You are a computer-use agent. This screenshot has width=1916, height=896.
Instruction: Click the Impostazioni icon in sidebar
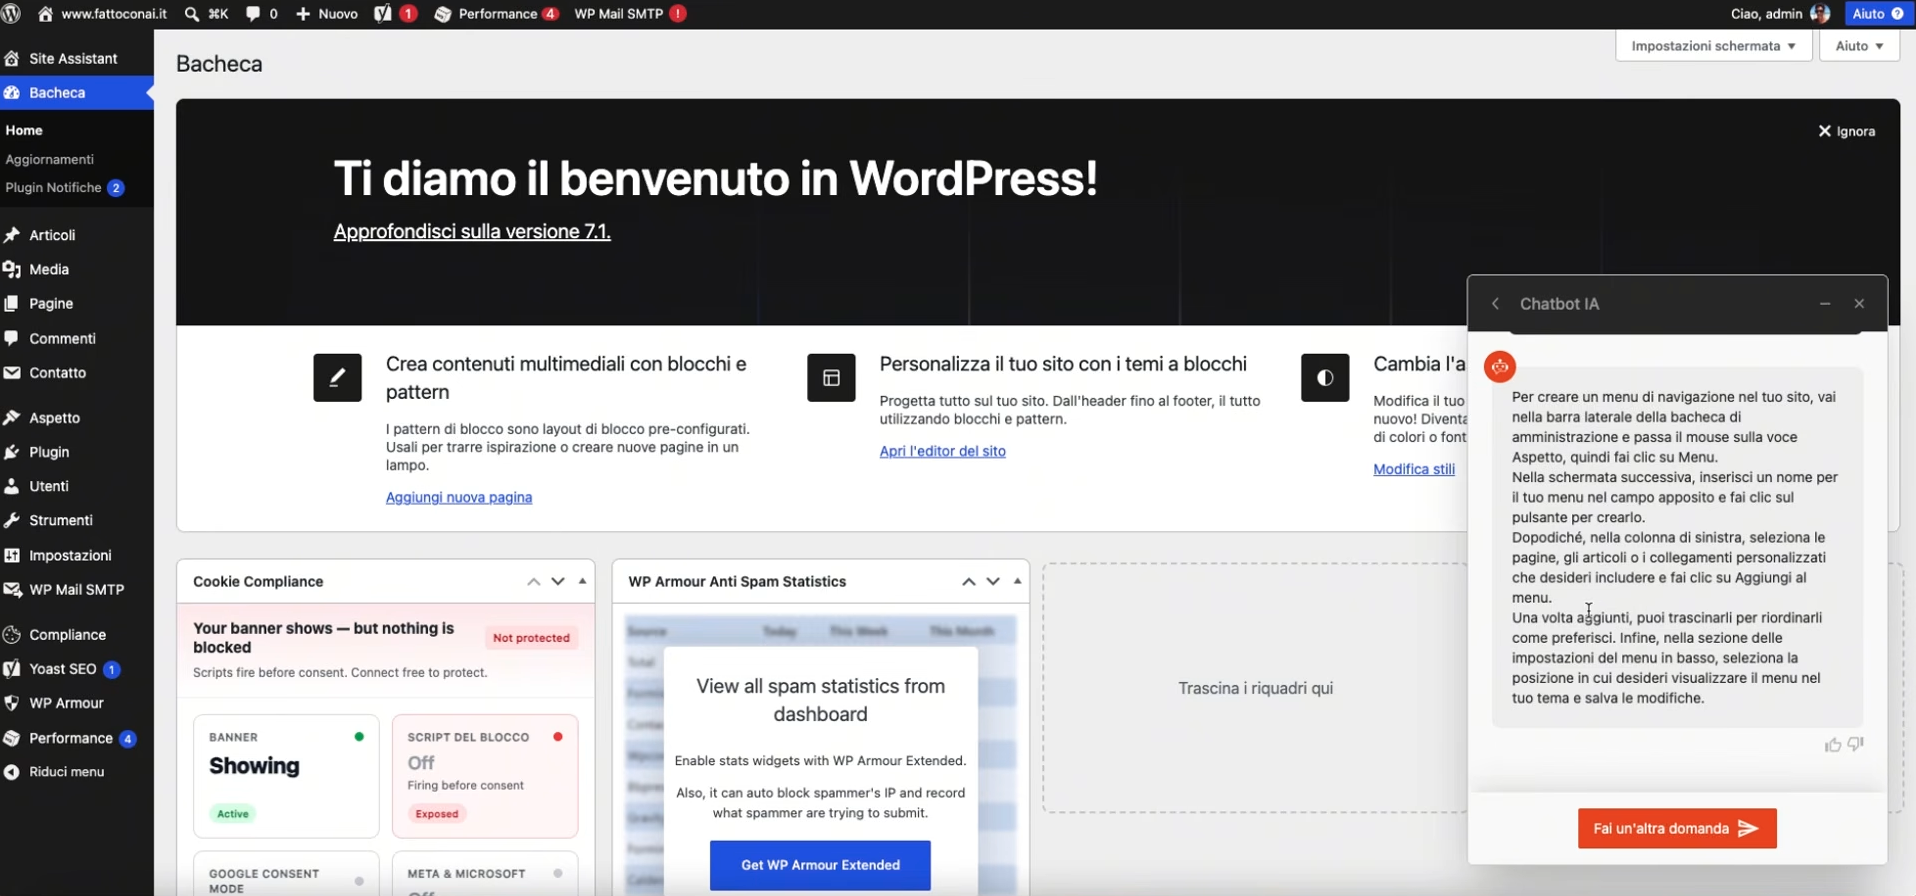coord(12,555)
